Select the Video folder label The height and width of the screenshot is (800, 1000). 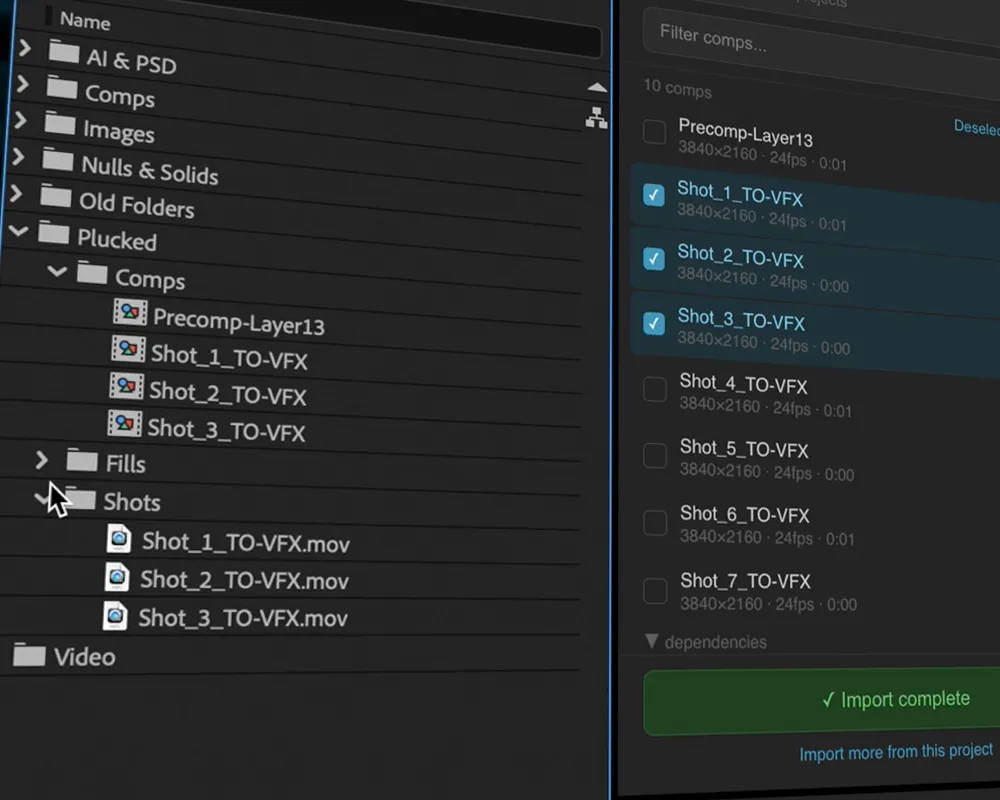pyautogui.click(x=84, y=656)
